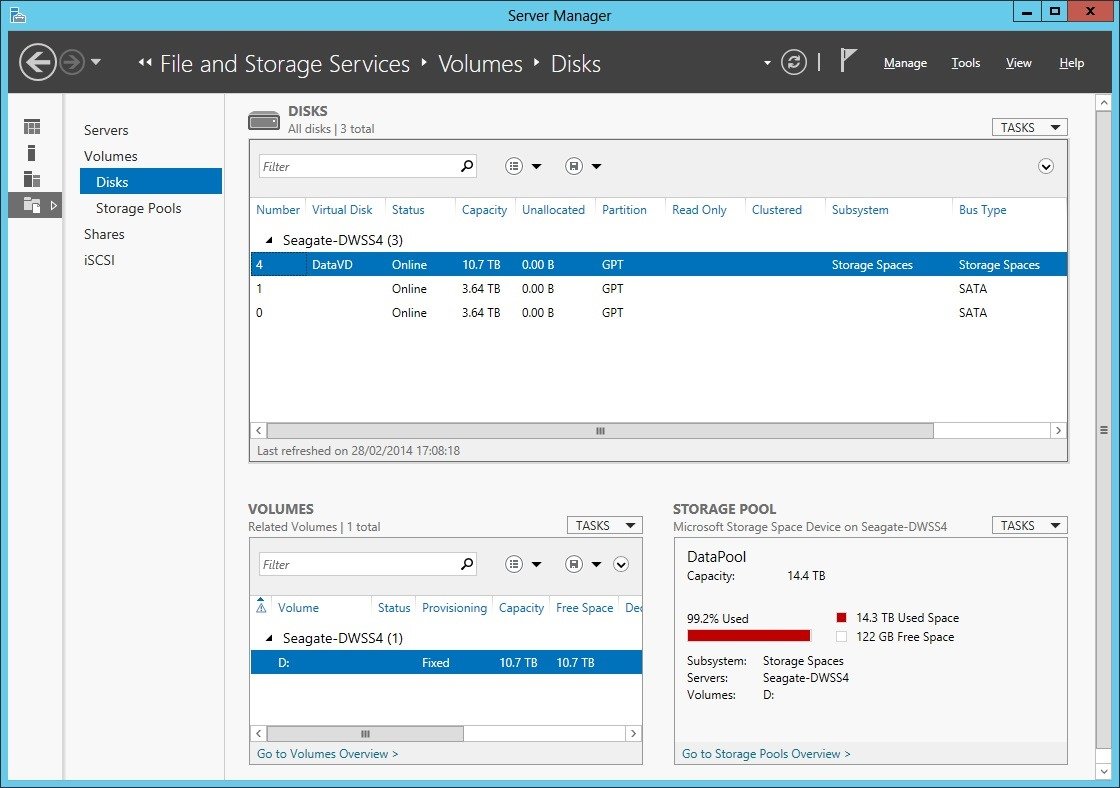The height and width of the screenshot is (788, 1120).
Task: Open iSCSI in the sidebar
Action: tap(99, 260)
